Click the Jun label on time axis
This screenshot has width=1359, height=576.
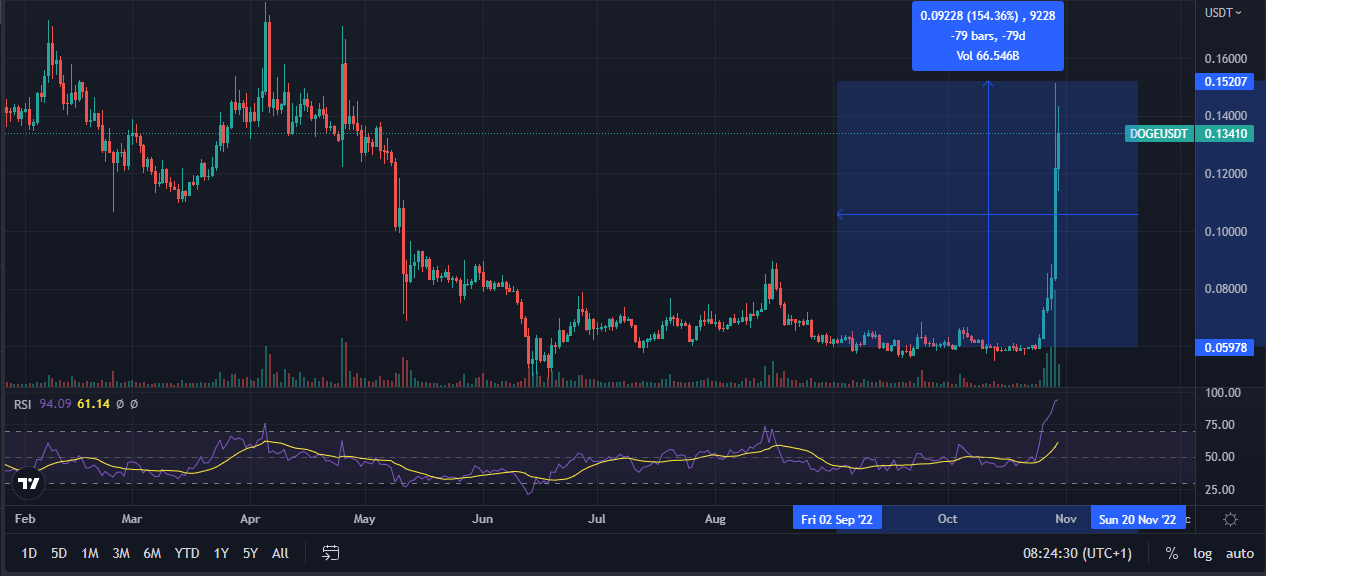tap(483, 519)
